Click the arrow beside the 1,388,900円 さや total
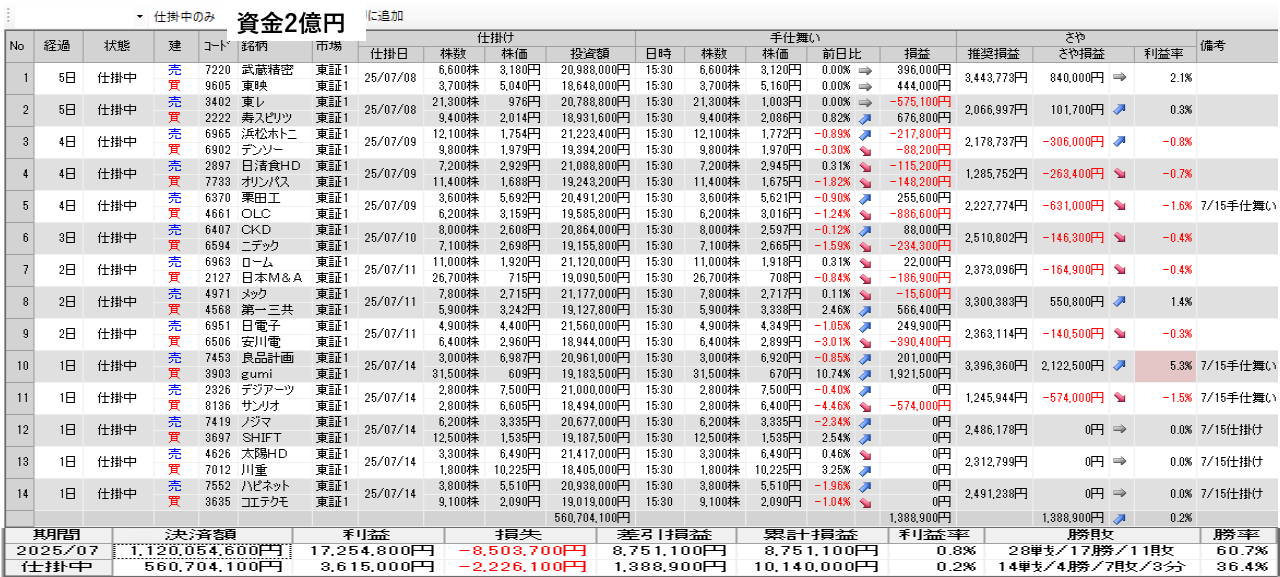1280x577 pixels. point(1120,518)
